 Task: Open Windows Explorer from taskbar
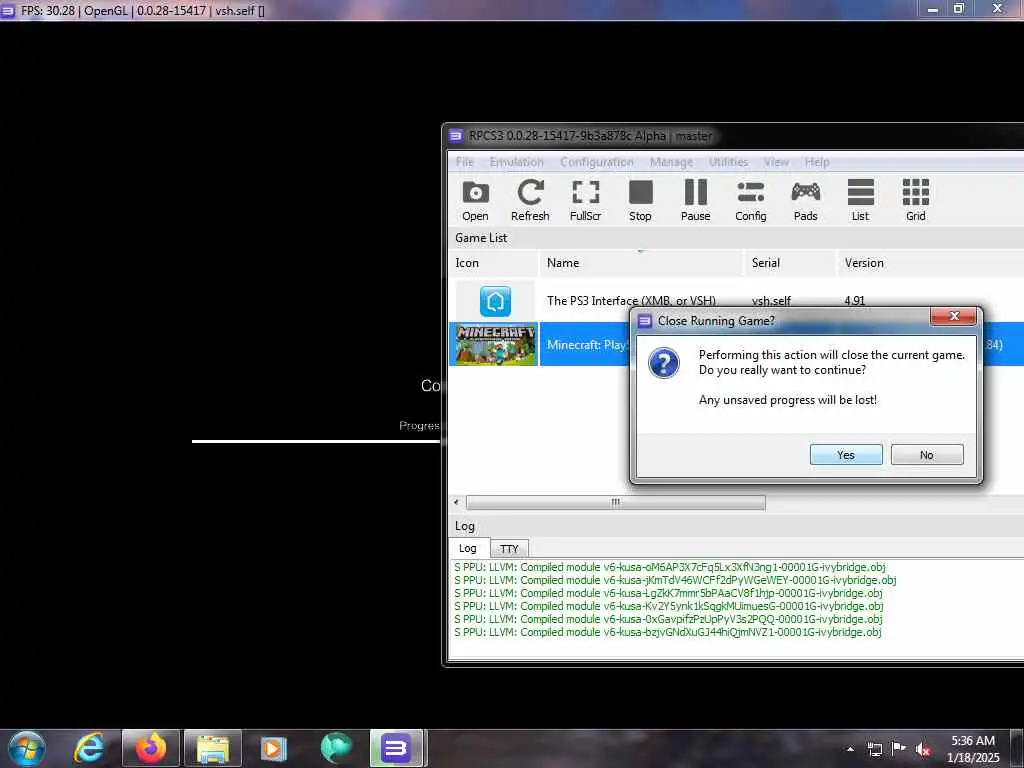pyautogui.click(x=213, y=748)
